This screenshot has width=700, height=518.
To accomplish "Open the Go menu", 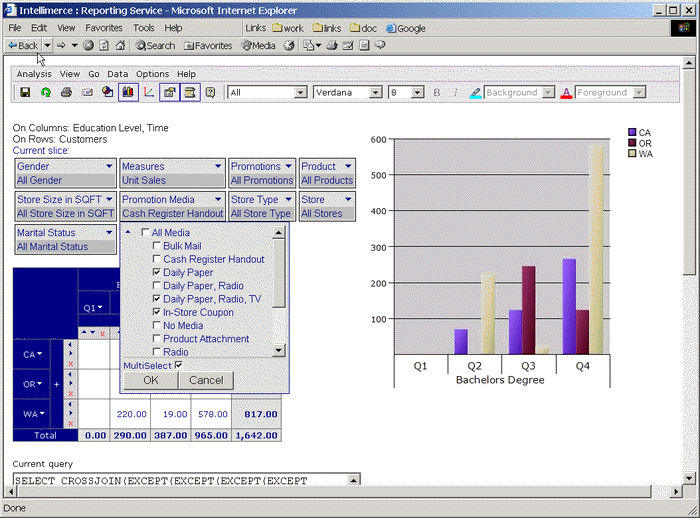I will [94, 74].
